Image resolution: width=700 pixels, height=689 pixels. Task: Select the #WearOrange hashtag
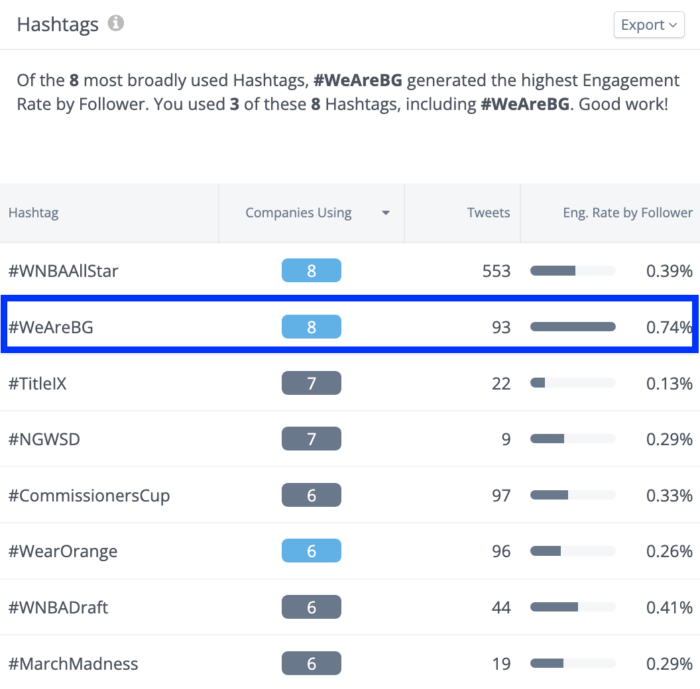tap(63, 551)
